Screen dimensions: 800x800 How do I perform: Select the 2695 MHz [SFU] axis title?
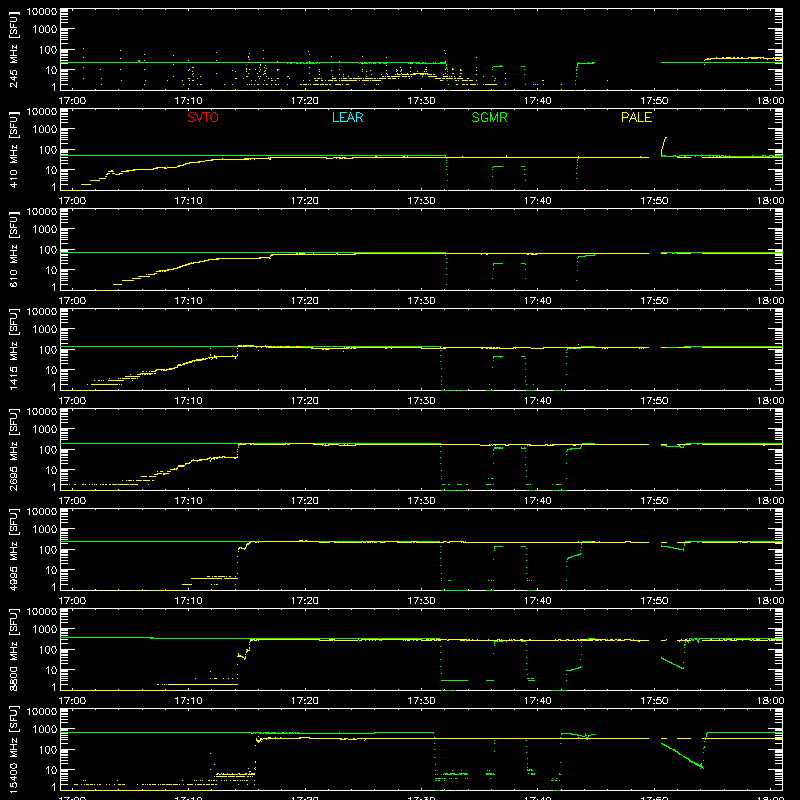pos(14,449)
